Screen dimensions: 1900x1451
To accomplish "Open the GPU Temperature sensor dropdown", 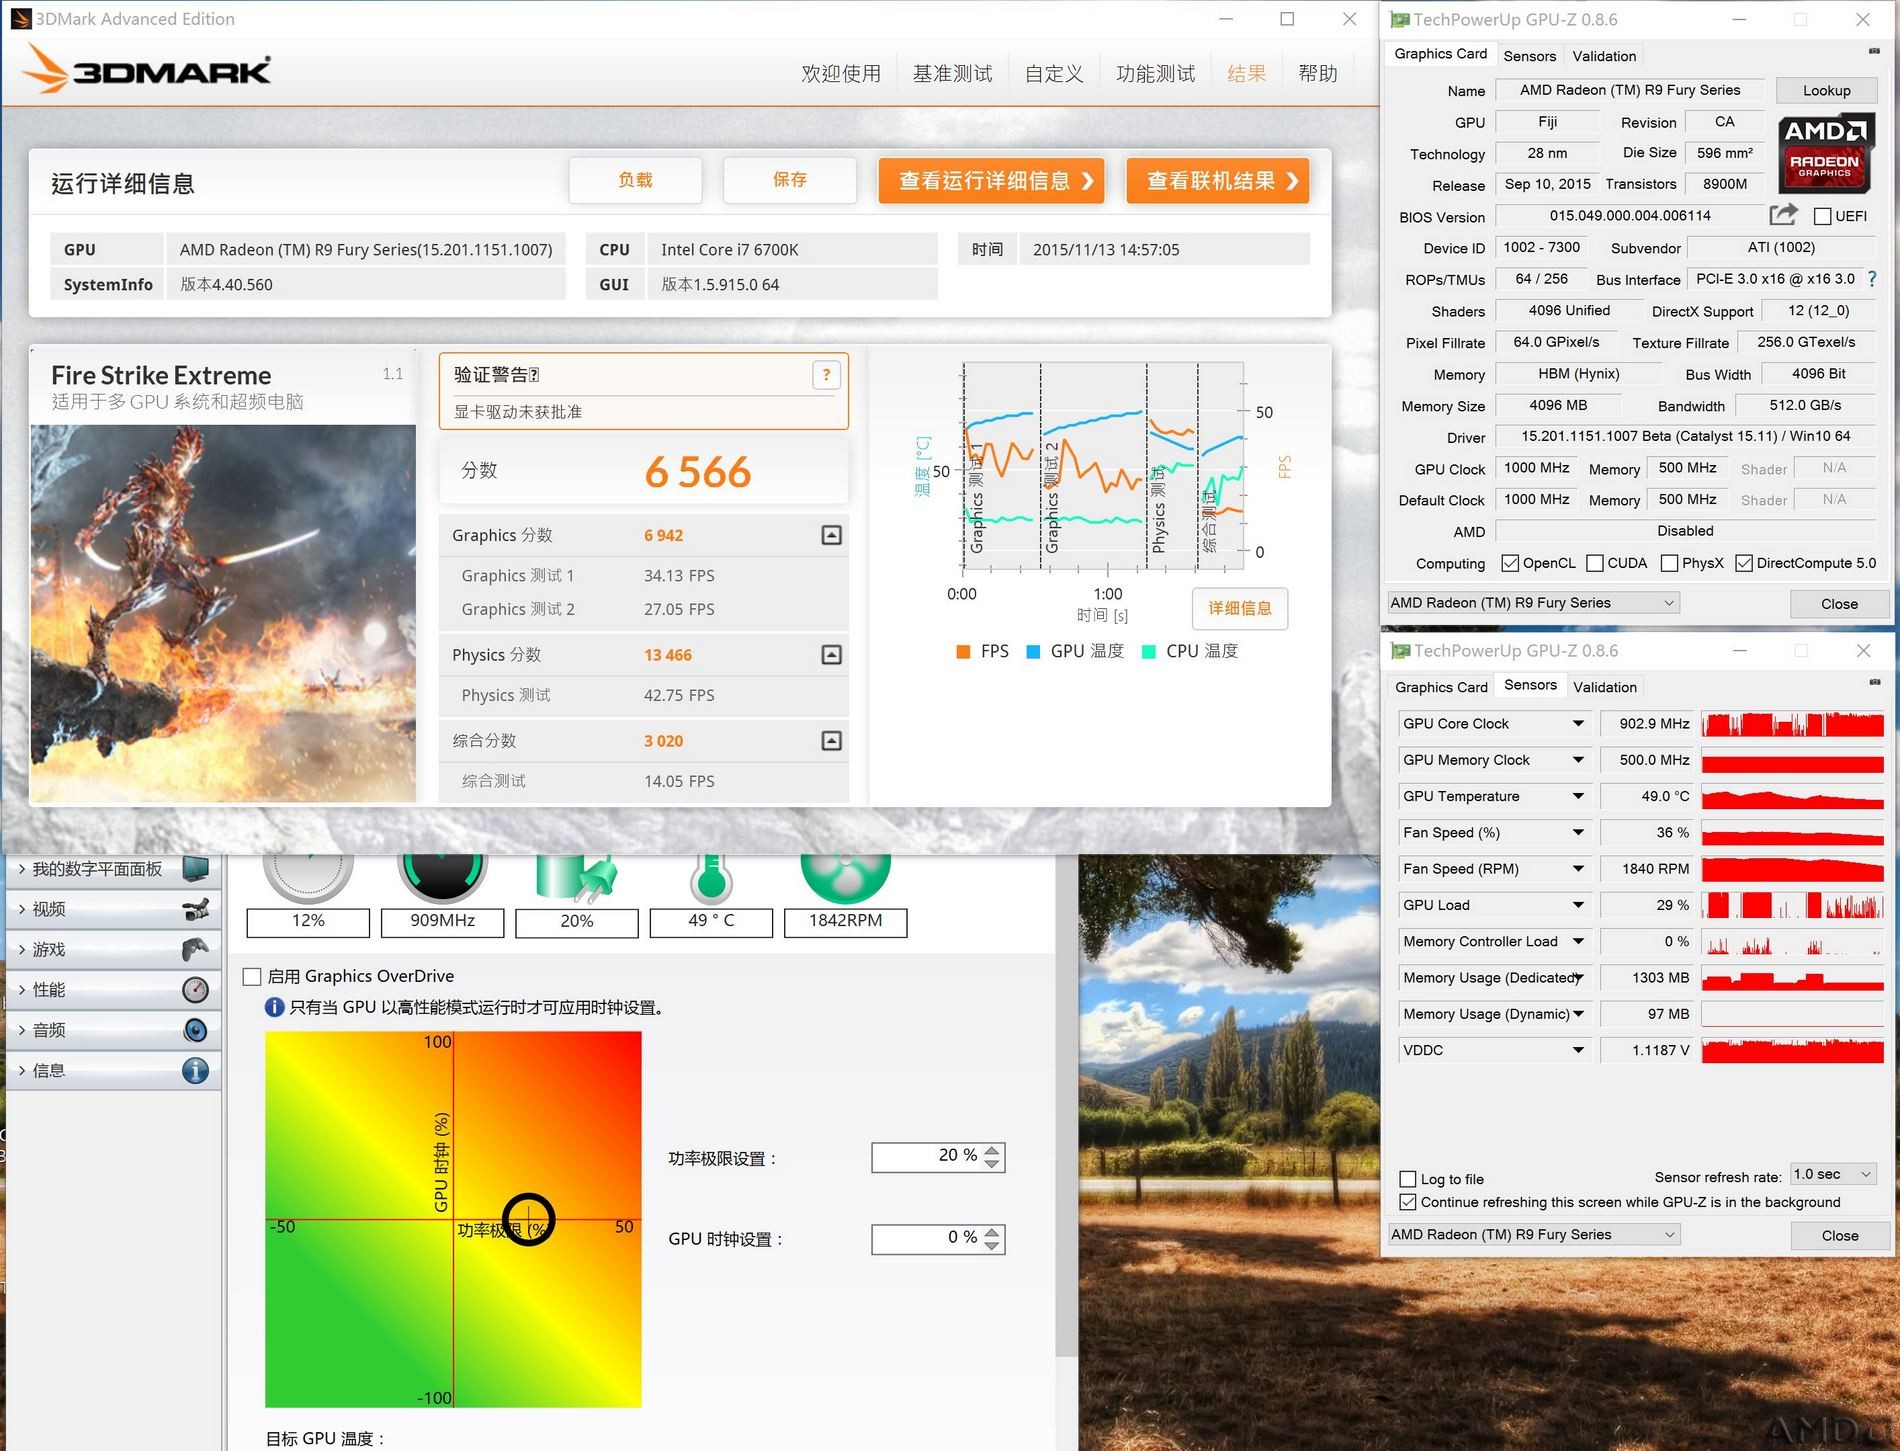I will pyautogui.click(x=1578, y=796).
